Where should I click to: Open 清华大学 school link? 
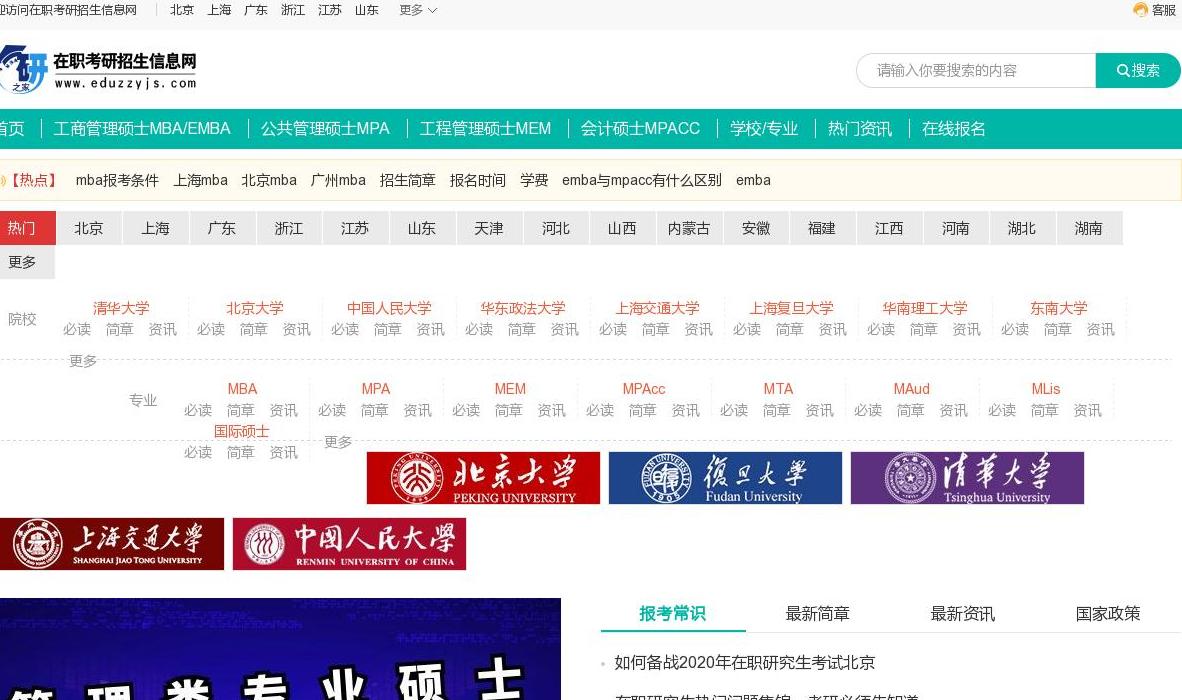coord(121,308)
